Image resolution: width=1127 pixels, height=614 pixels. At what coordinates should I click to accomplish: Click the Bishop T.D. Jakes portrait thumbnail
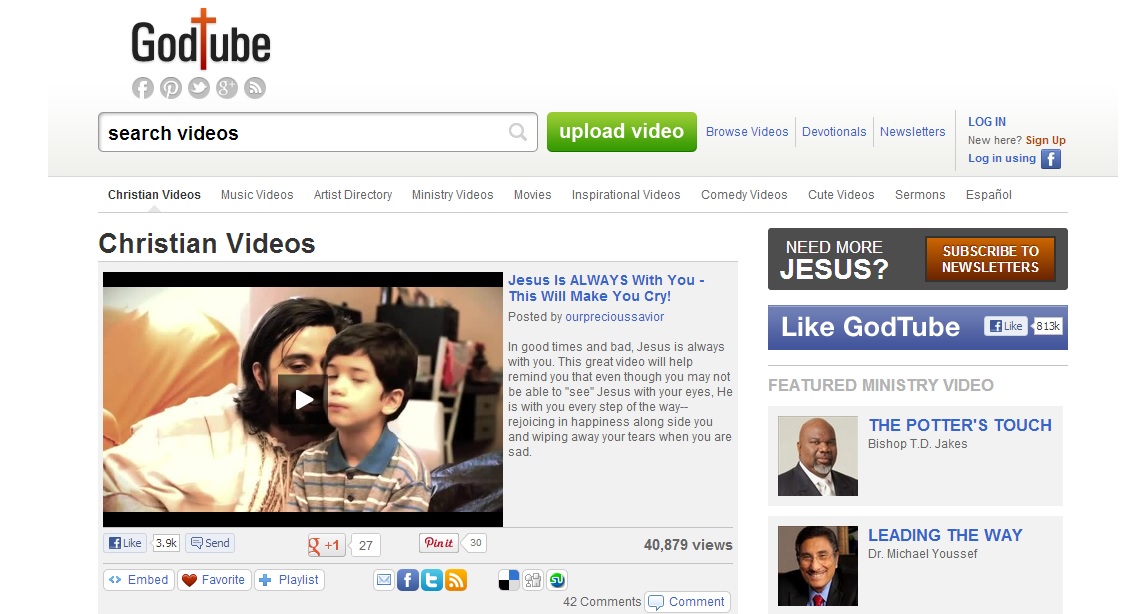(818, 456)
